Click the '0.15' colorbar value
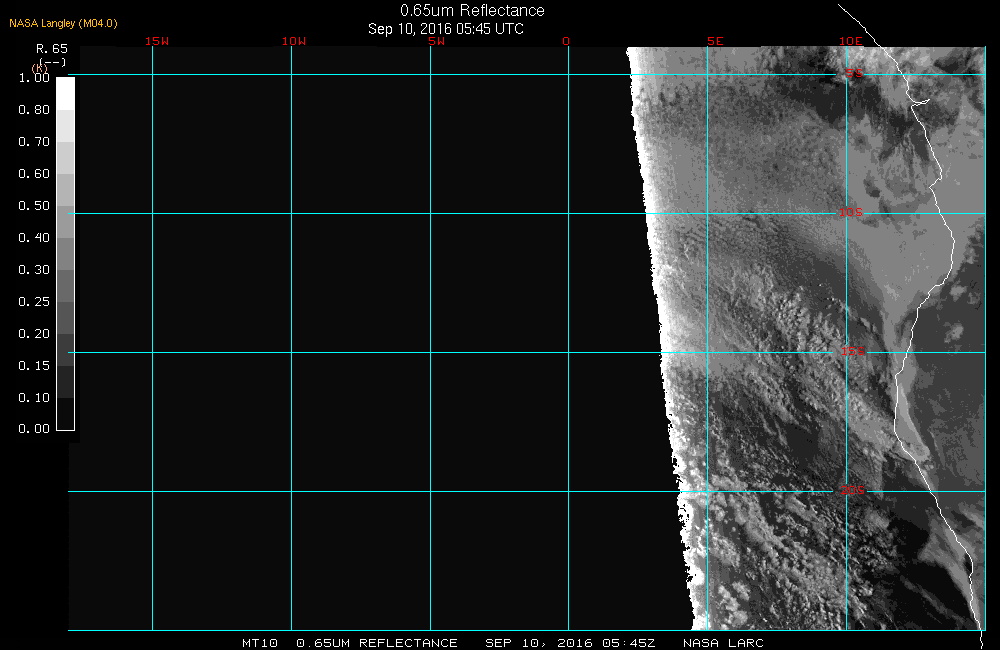1000x650 pixels. (34, 366)
